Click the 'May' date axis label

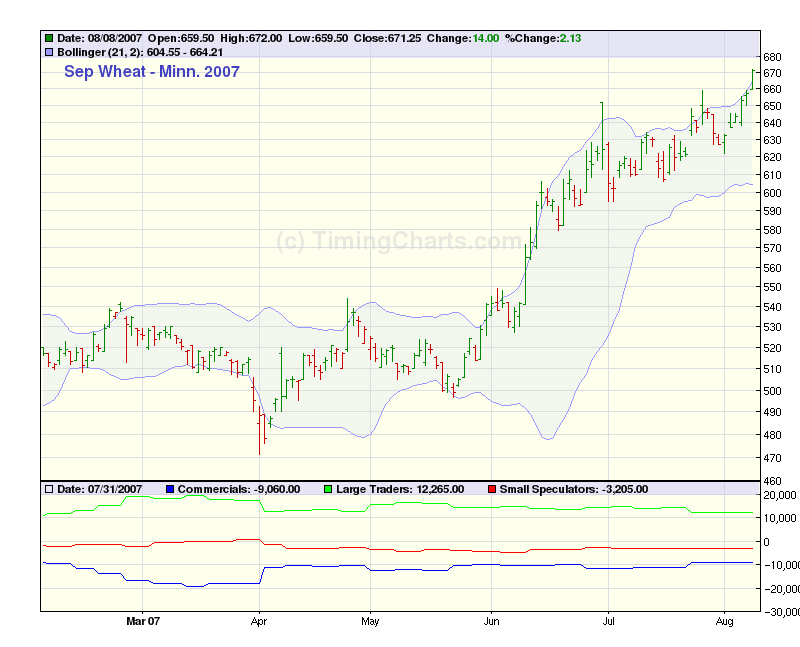tap(370, 621)
